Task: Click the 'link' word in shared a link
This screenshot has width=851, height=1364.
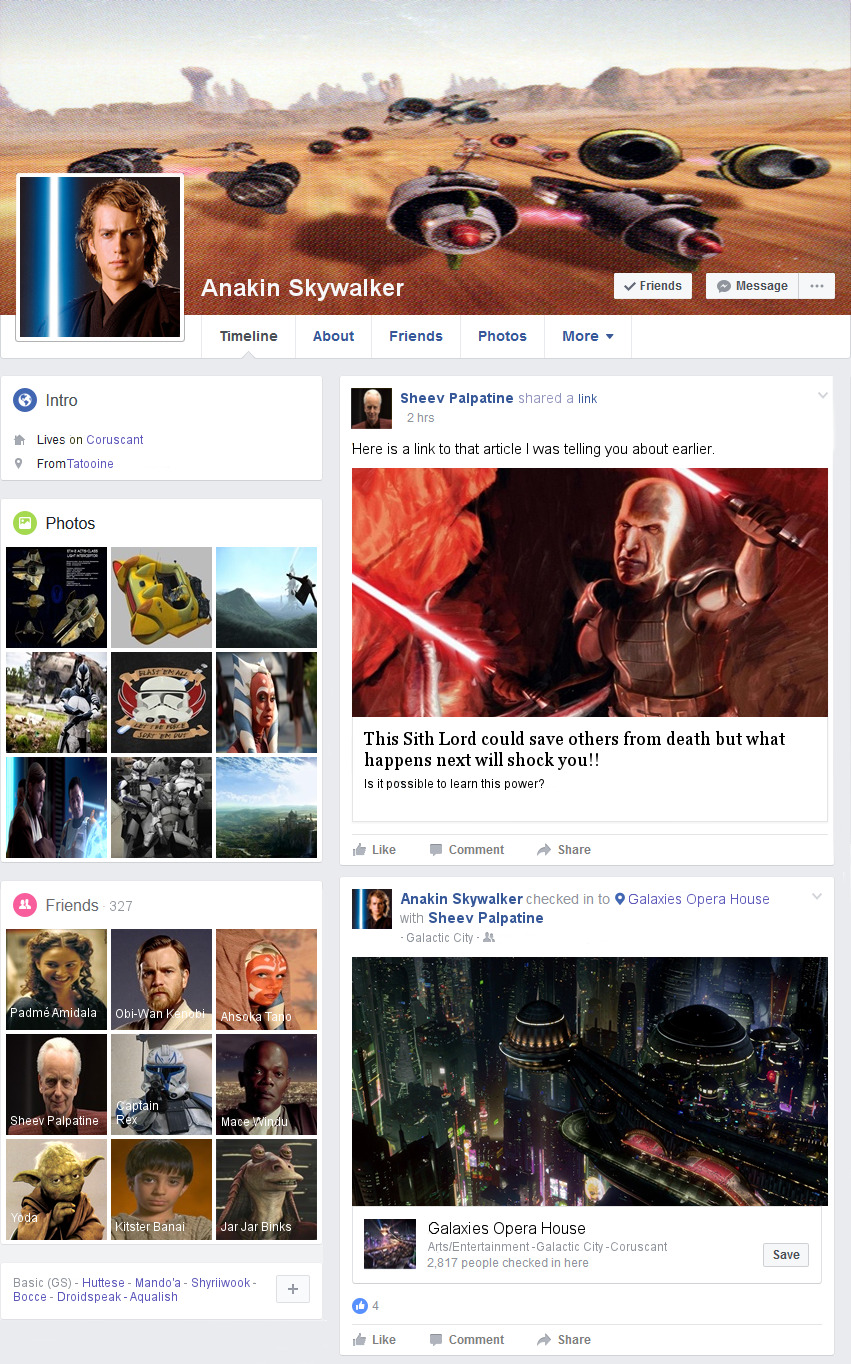Action: coord(588,398)
